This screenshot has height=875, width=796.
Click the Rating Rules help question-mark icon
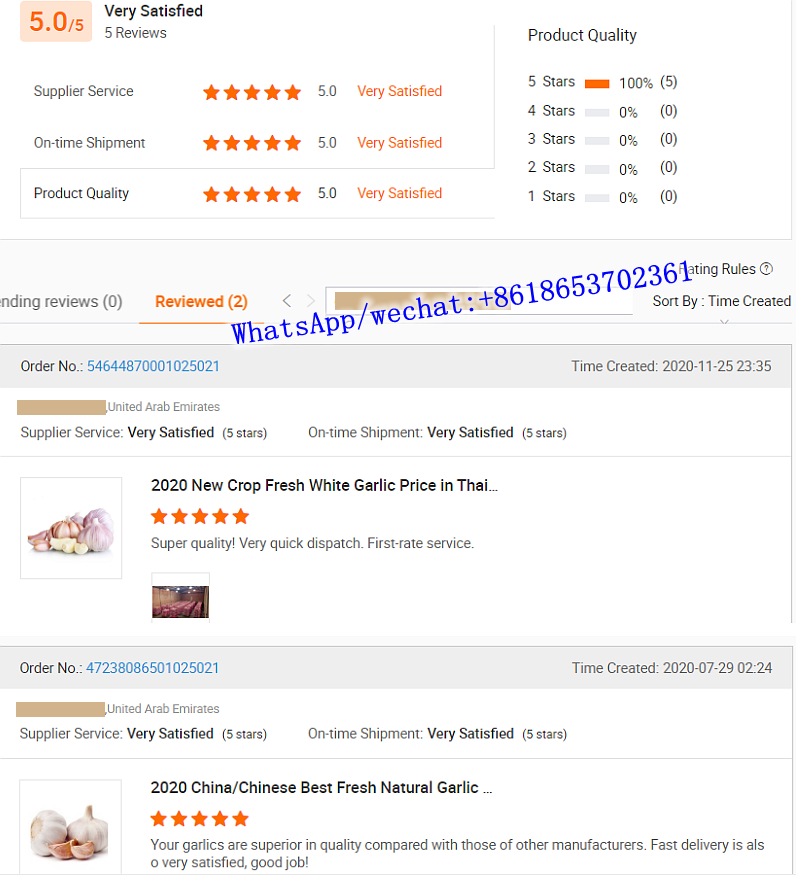coord(766,269)
